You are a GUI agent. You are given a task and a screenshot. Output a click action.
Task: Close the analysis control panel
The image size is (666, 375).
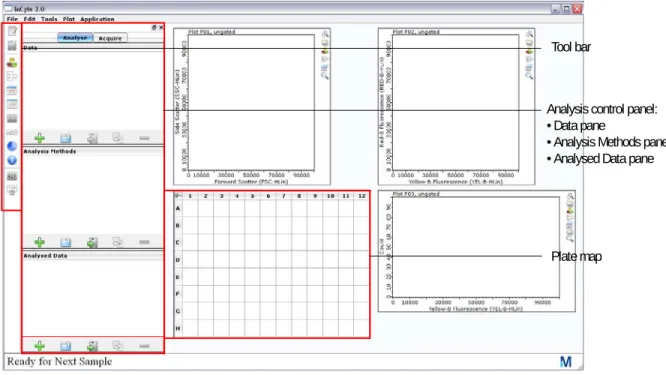pos(161,27)
